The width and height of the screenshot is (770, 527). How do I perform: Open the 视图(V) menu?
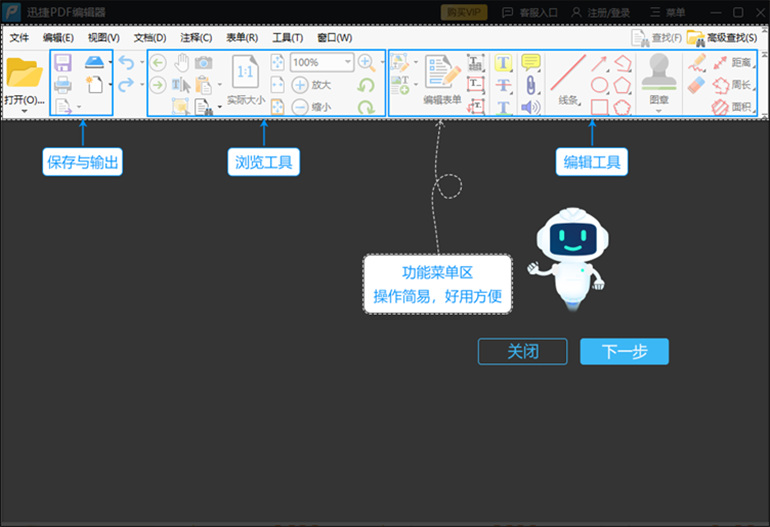pos(104,38)
